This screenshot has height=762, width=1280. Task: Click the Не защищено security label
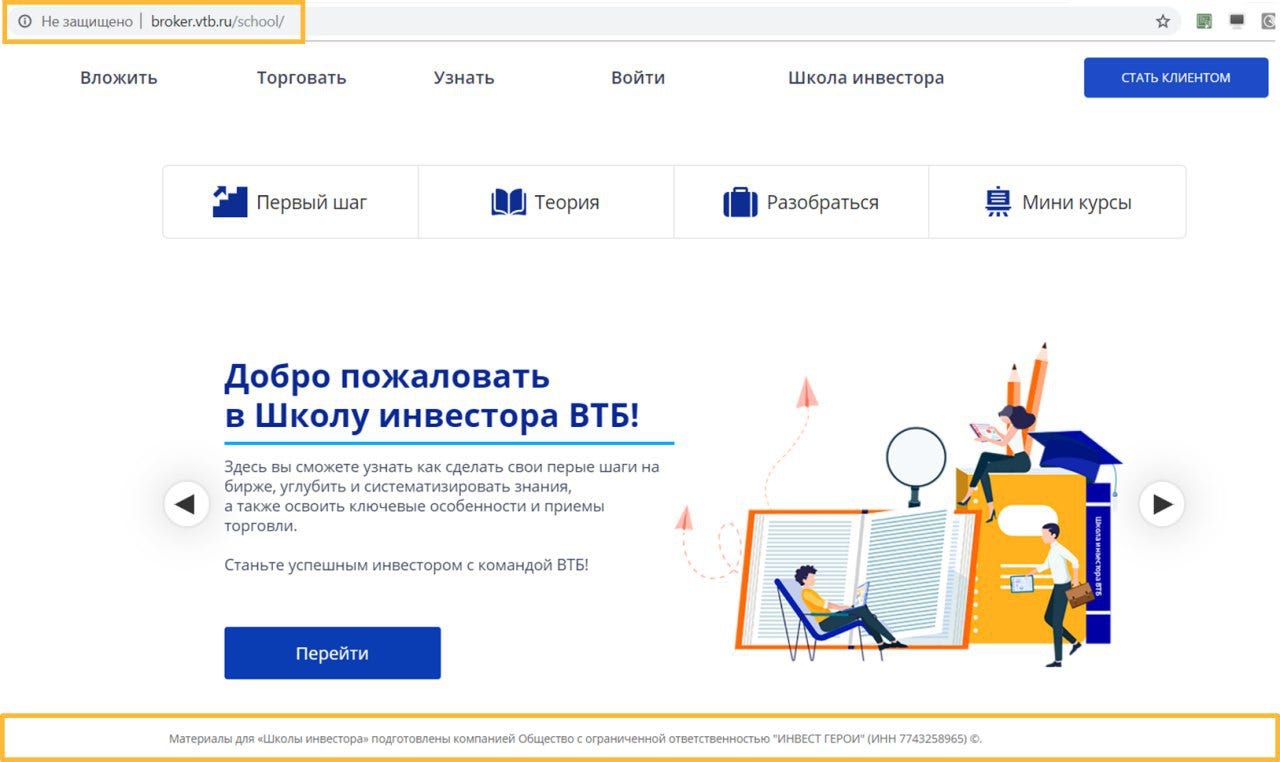[86, 21]
